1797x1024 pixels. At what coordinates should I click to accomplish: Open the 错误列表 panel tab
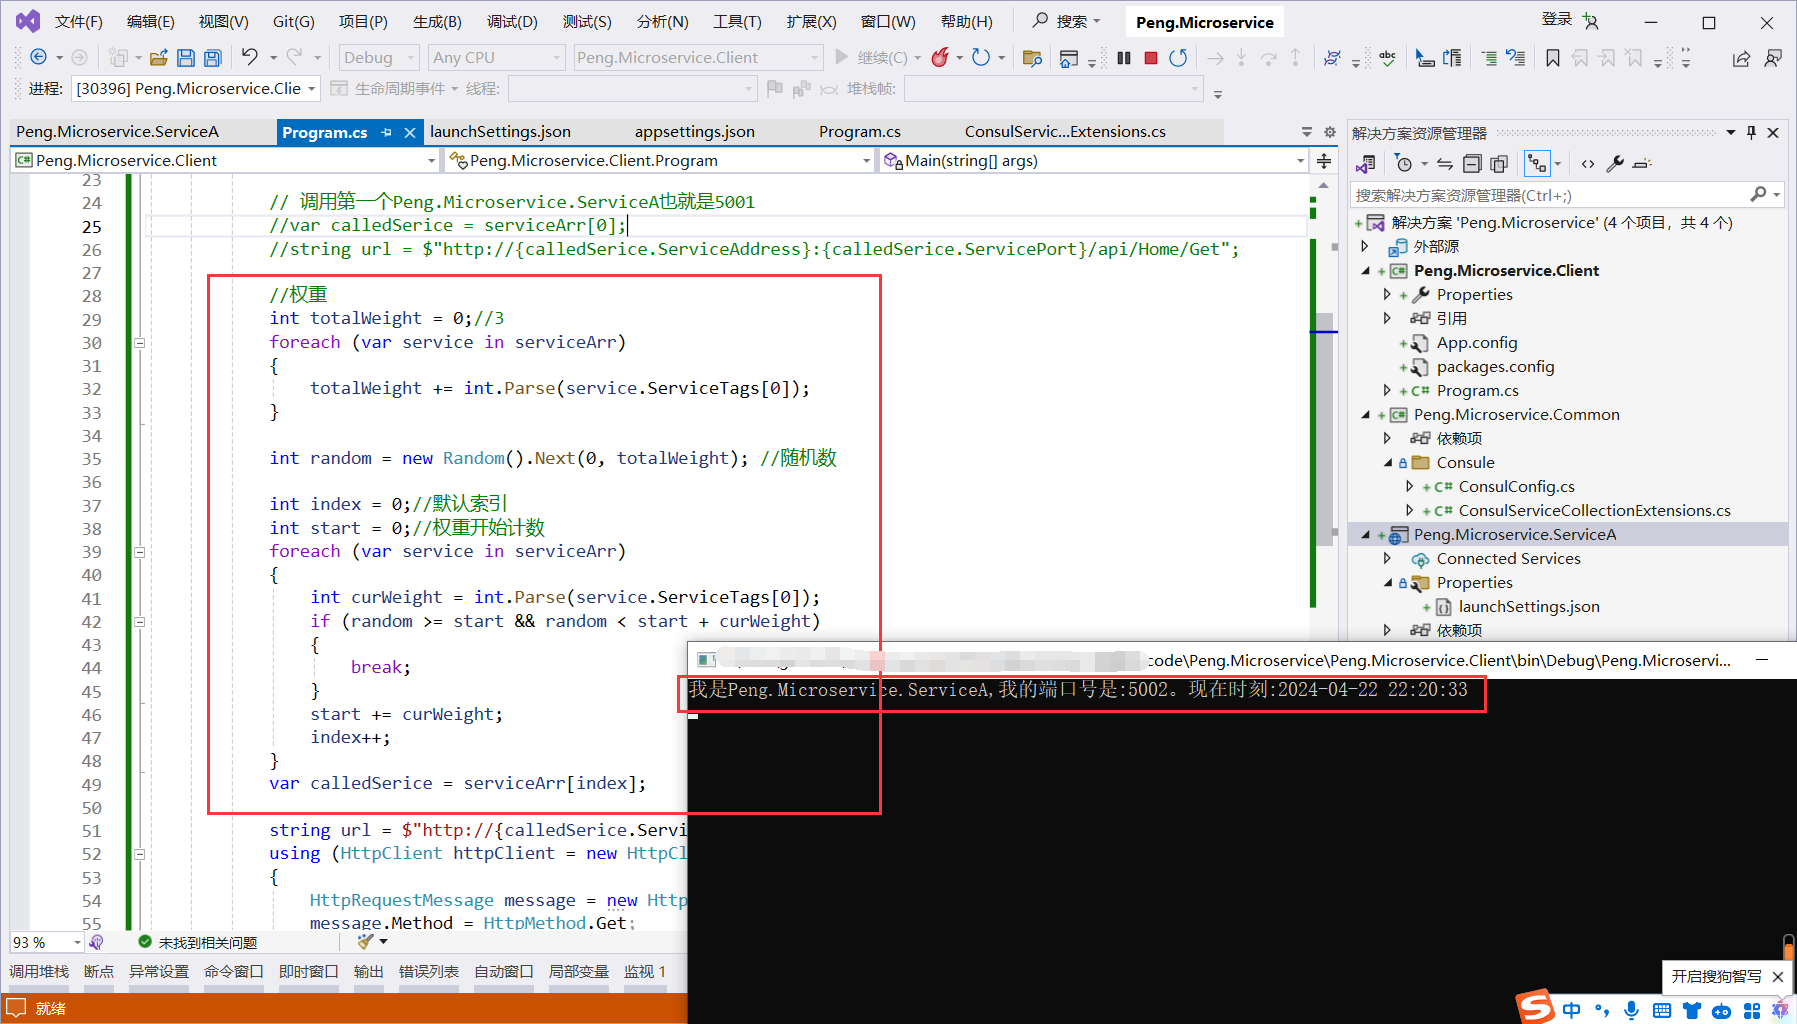tap(429, 972)
